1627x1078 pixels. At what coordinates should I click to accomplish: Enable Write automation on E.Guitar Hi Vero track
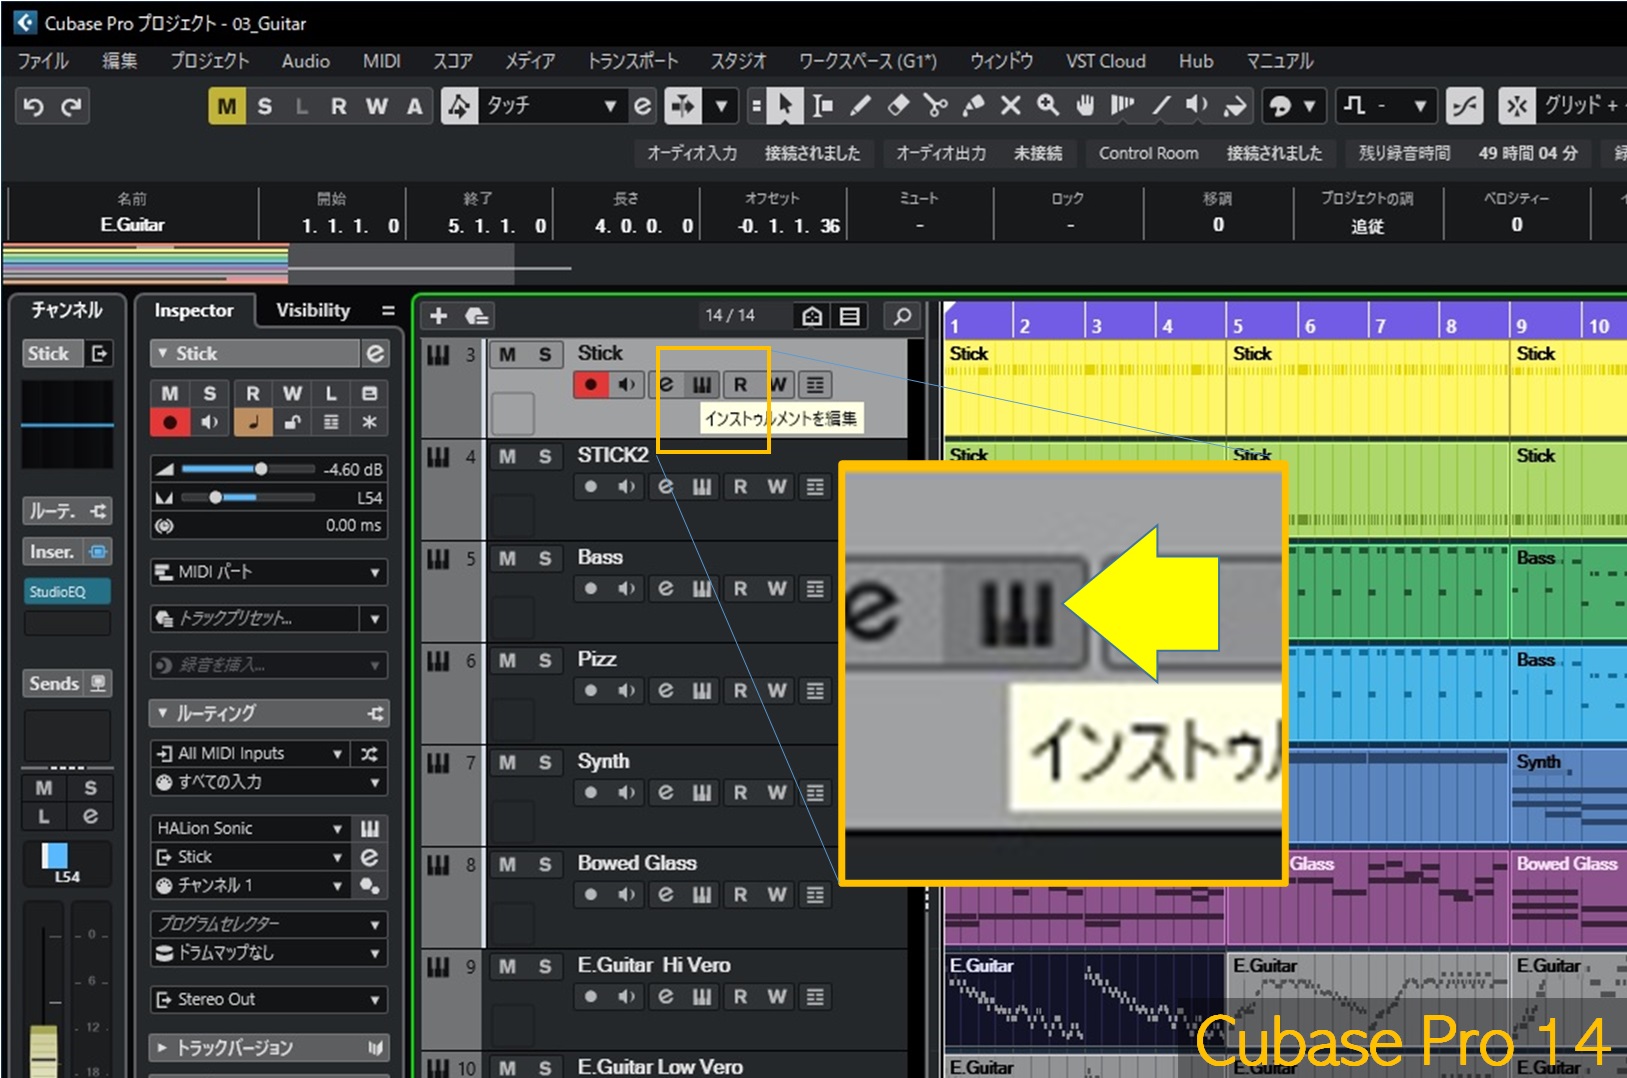777,997
